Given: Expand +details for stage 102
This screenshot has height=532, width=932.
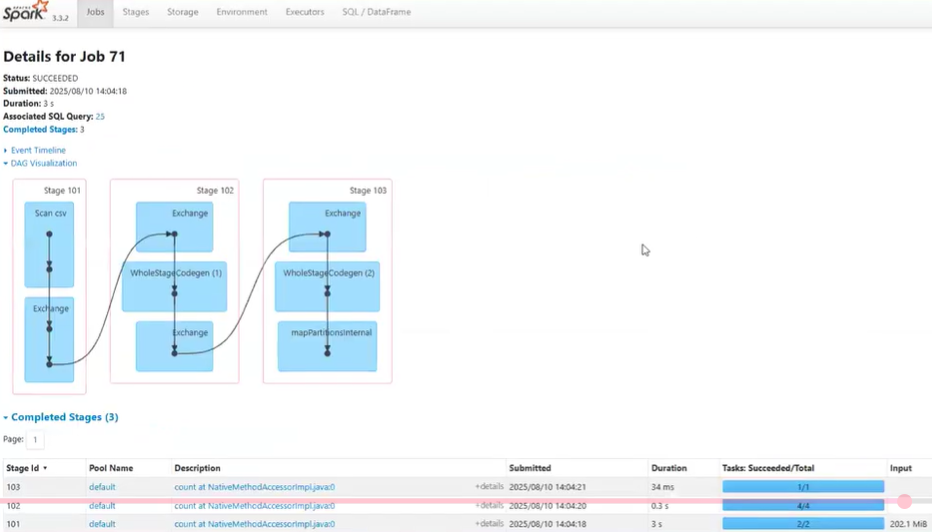Looking at the screenshot, I should pyautogui.click(x=489, y=505).
